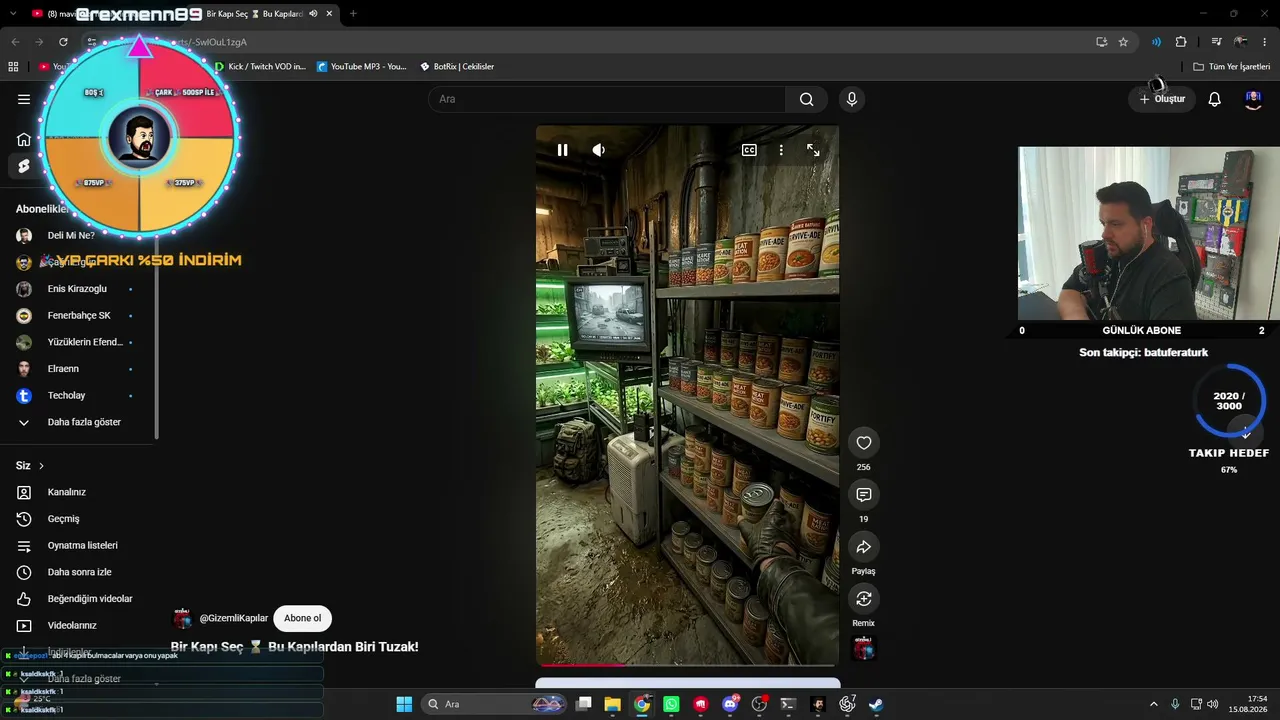Open the @GizemliKapılar channel link
The height and width of the screenshot is (720, 1280).
click(234, 618)
